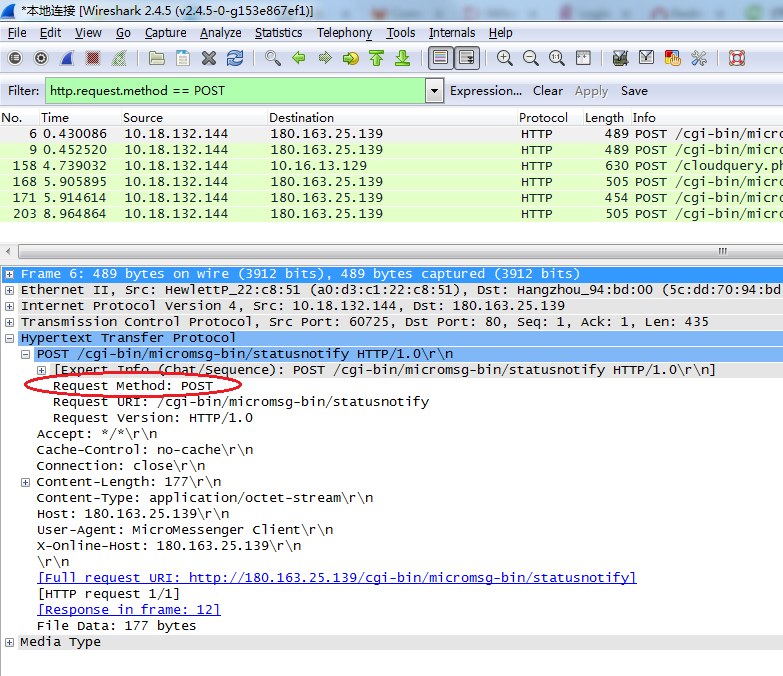
Task: Save the current filter
Action: tap(634, 91)
